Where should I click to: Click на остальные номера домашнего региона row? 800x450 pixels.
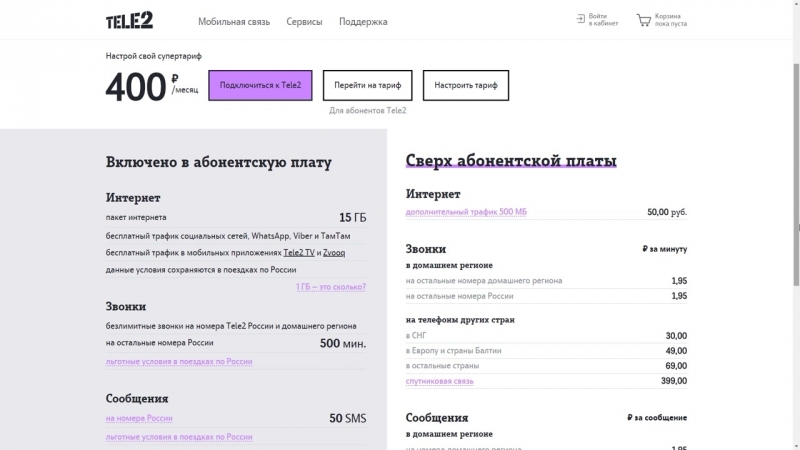546,281
